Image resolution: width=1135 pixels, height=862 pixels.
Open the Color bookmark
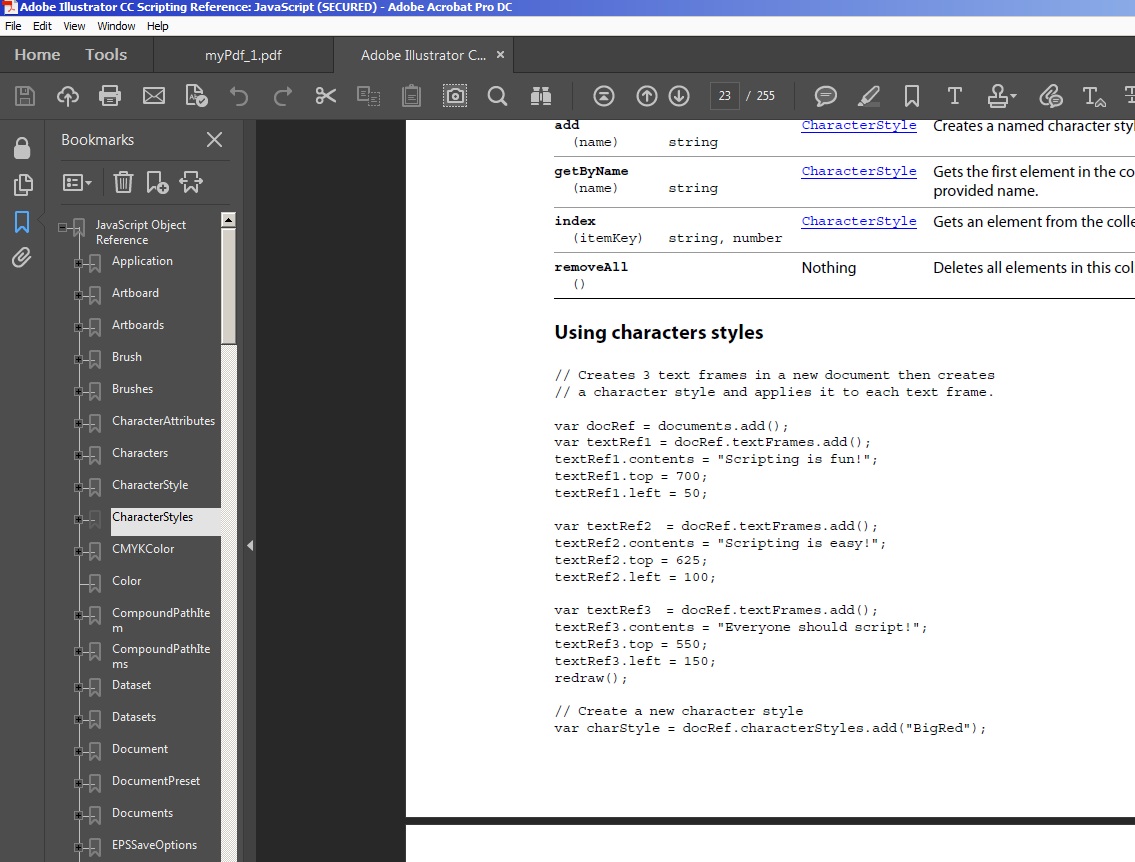(126, 580)
